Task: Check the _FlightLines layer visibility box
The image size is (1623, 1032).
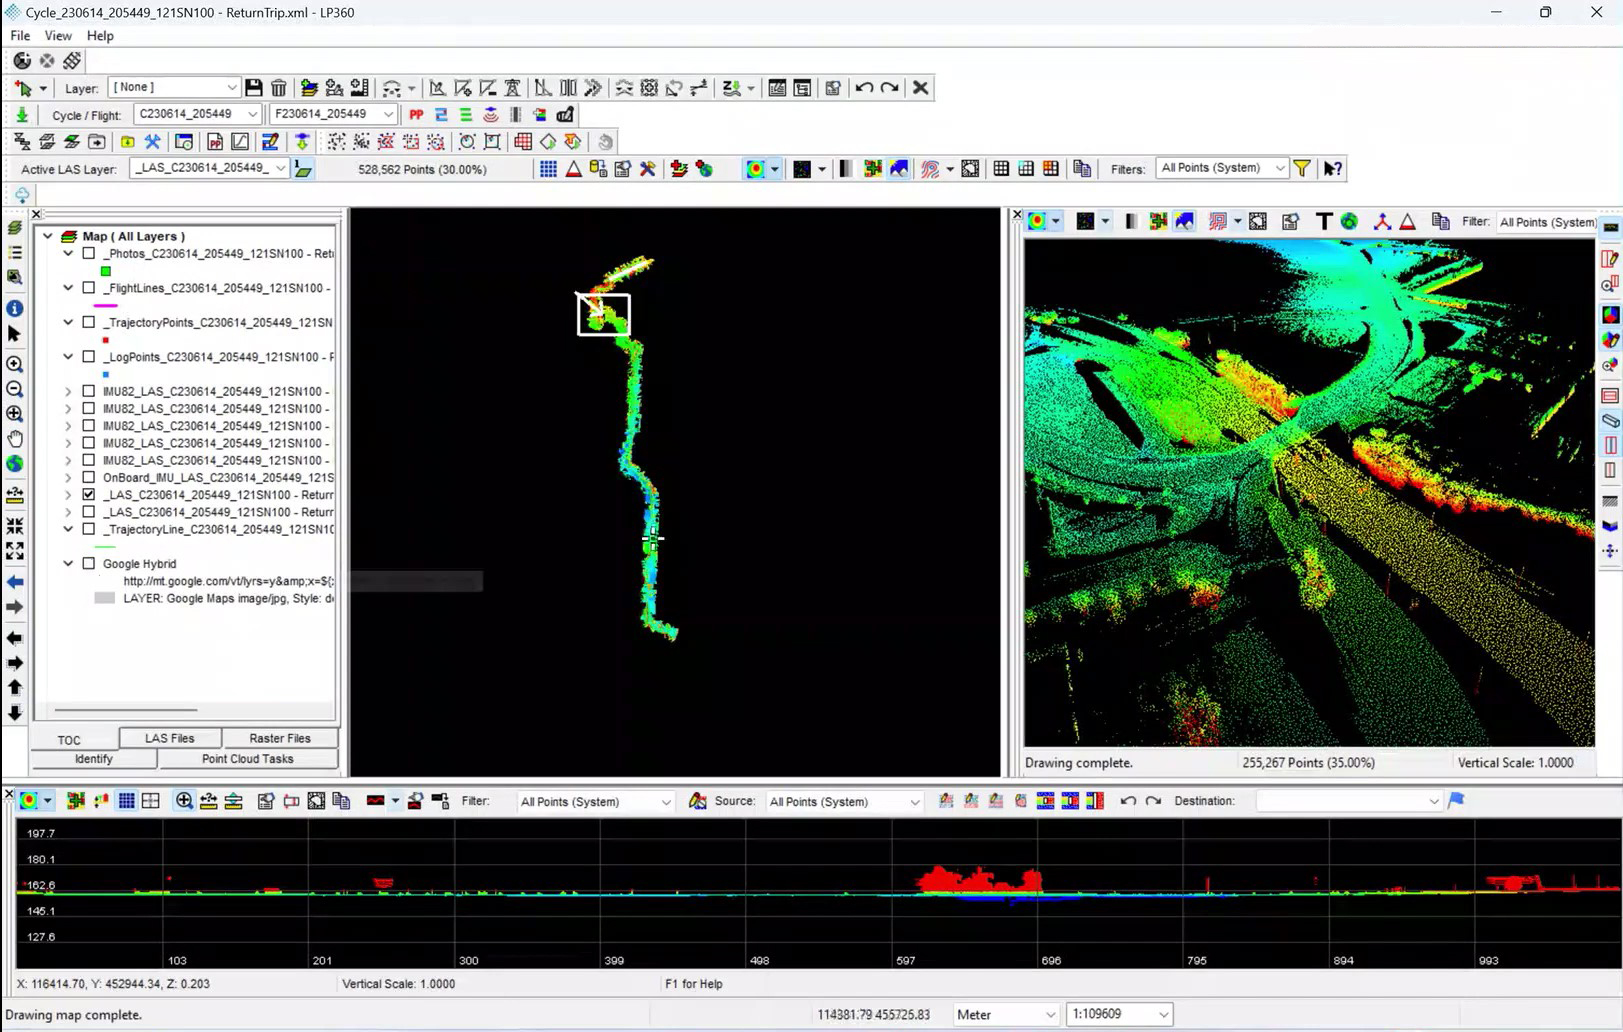Action: 89,287
